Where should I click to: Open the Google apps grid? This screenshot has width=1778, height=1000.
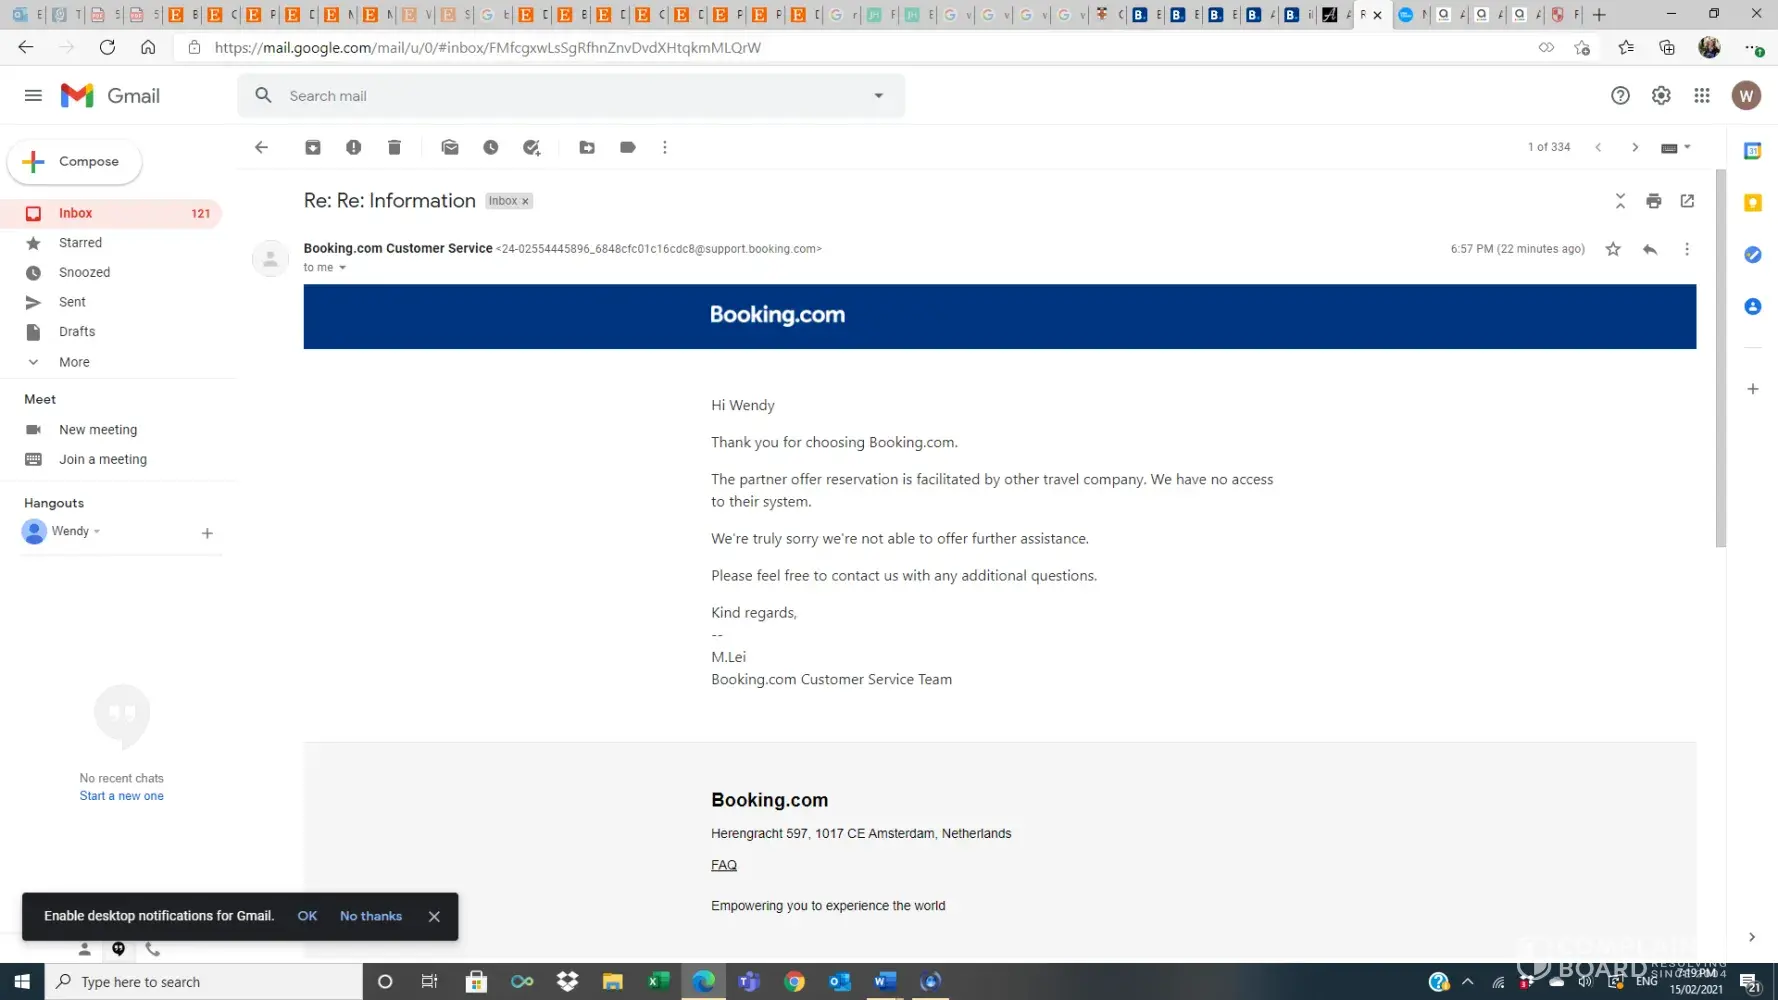click(1702, 96)
